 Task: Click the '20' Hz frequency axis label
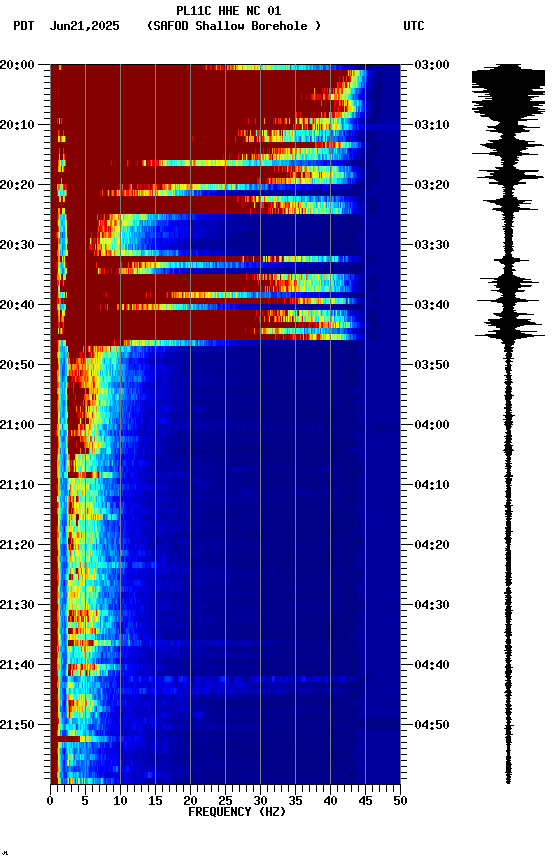[190, 801]
